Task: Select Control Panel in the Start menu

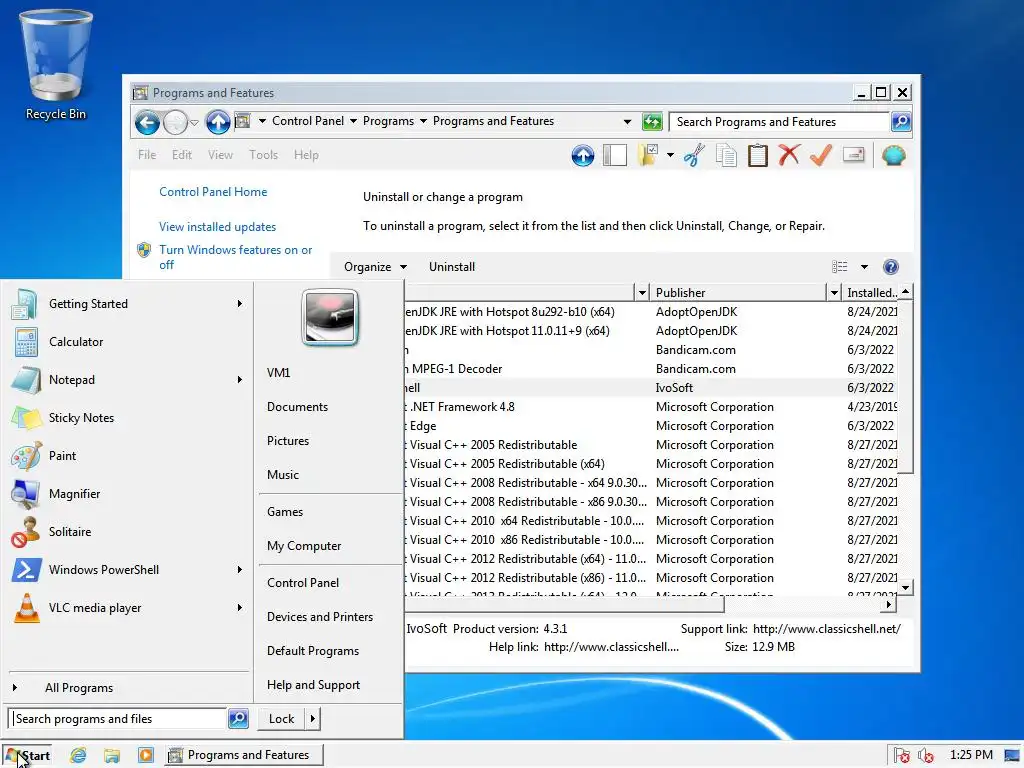Action: 303,583
